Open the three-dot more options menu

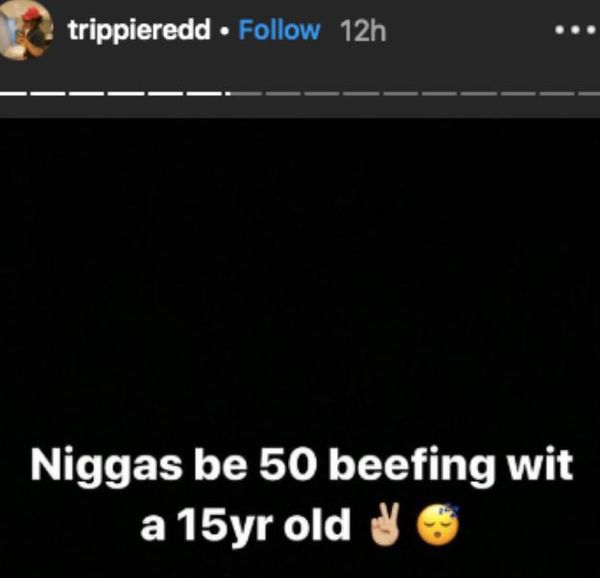click(x=576, y=30)
